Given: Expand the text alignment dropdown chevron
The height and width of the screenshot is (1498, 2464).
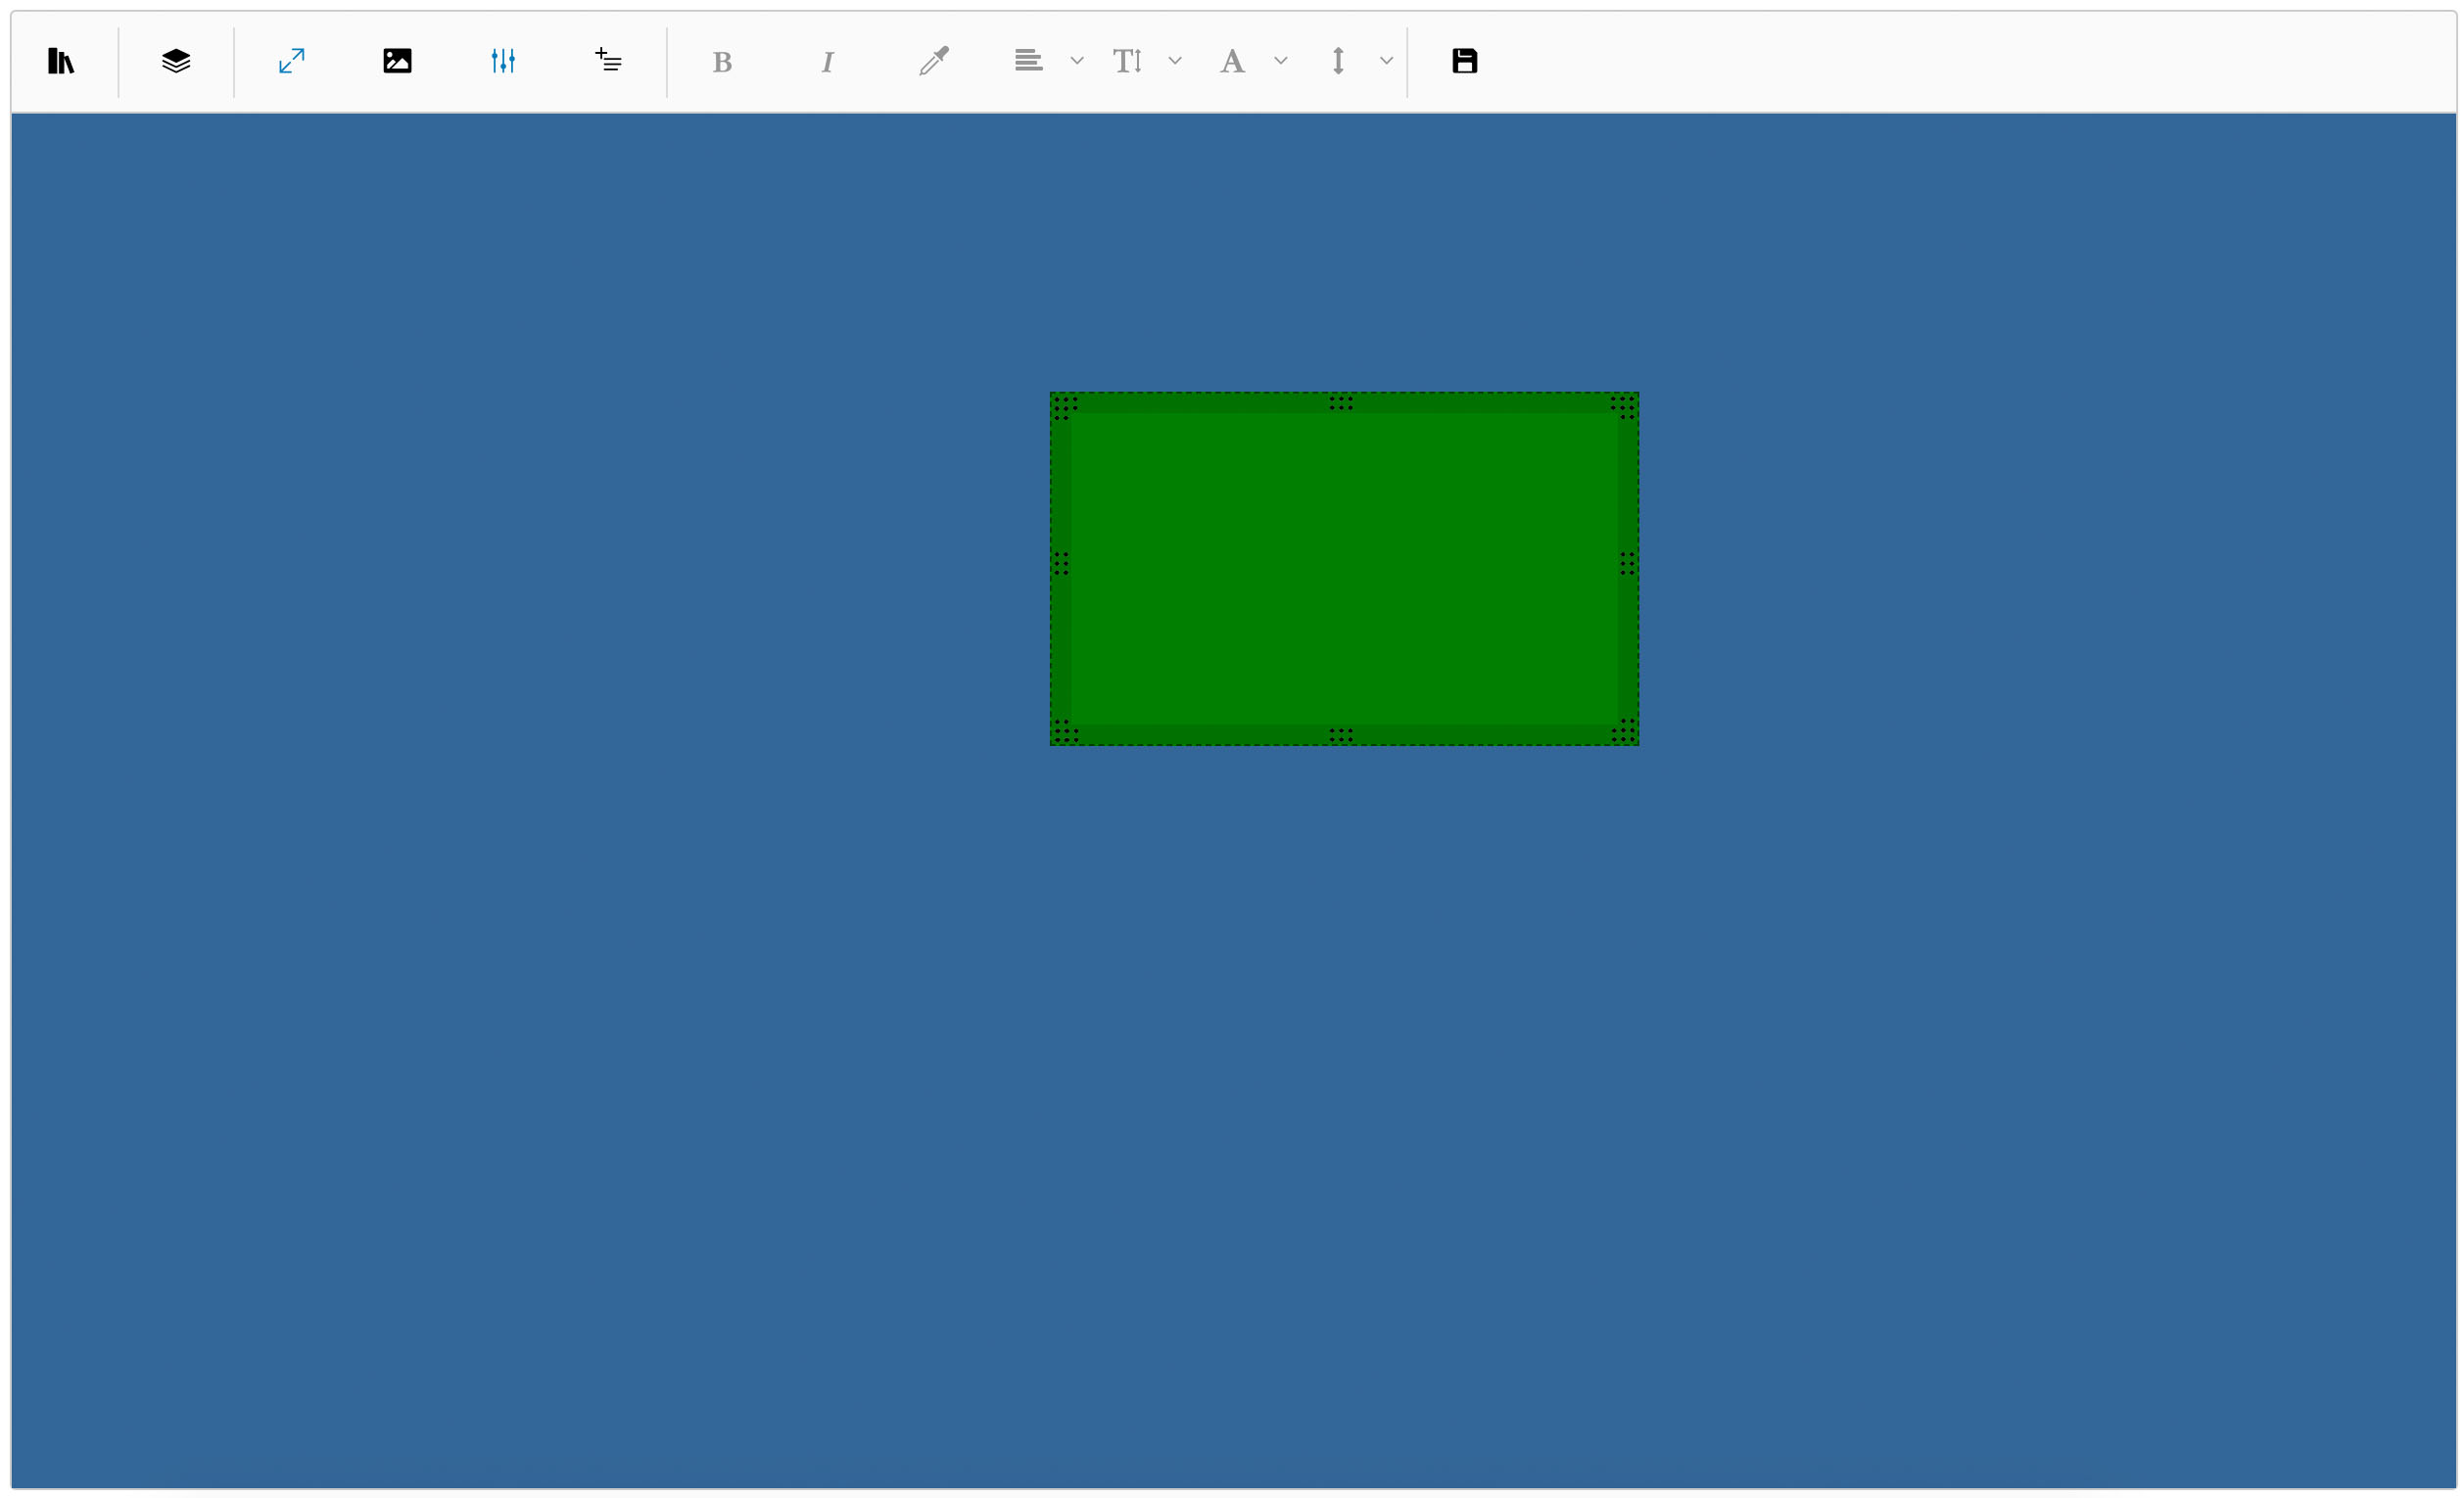Looking at the screenshot, I should pyautogui.click(x=1077, y=61).
